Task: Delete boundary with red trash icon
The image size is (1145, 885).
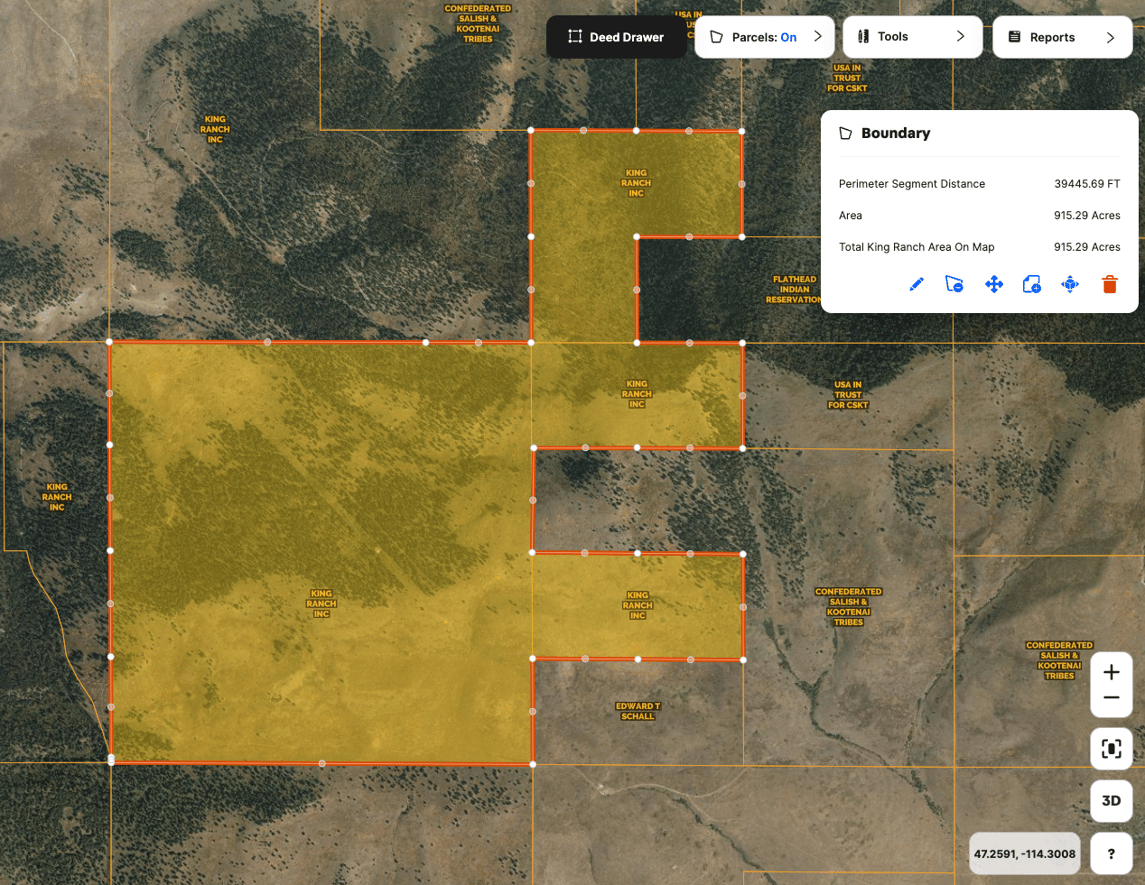Action: point(1109,285)
